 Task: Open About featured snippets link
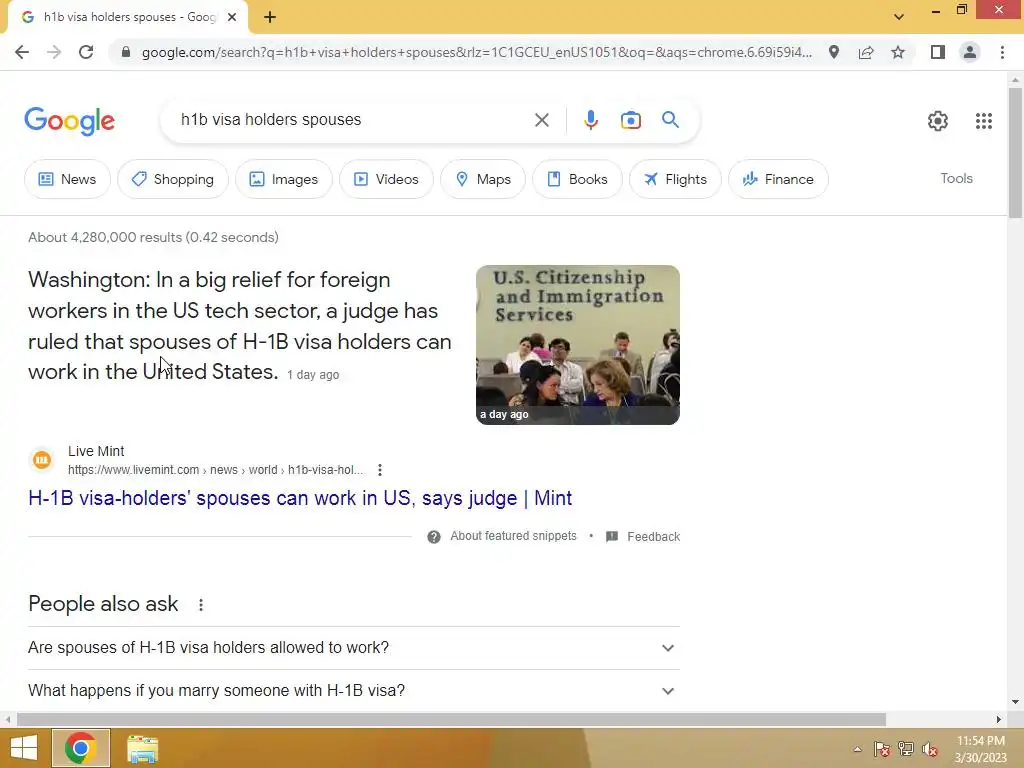[x=513, y=536]
